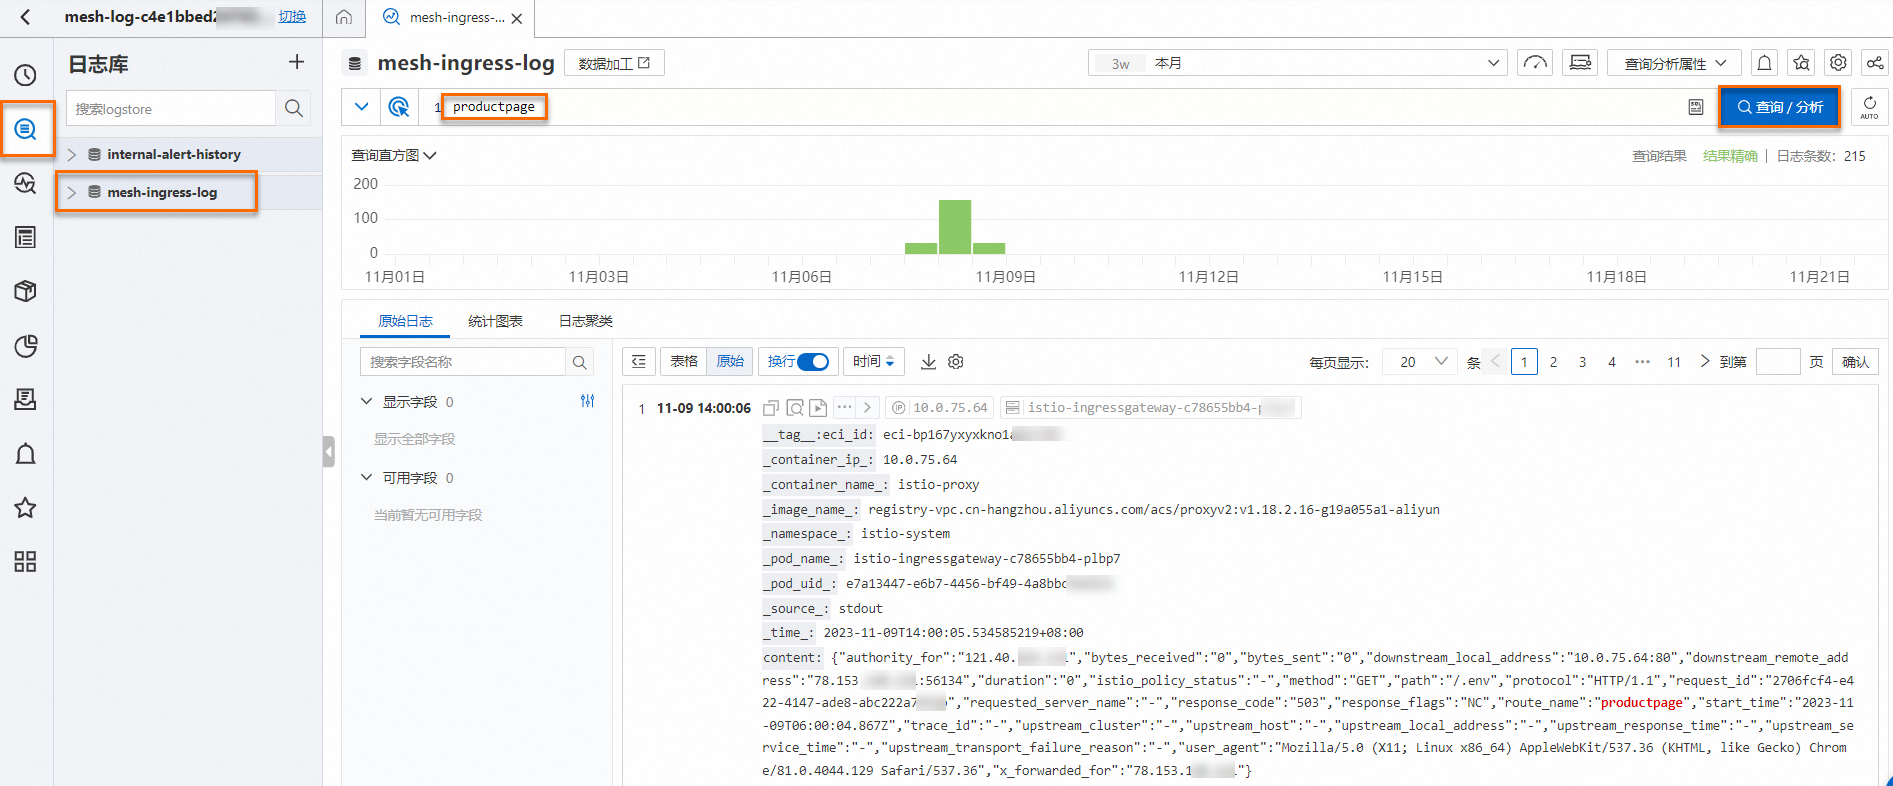Screen dimensions: 1893x786
Task: Click the 查询 / 分析 button
Action: (1780, 107)
